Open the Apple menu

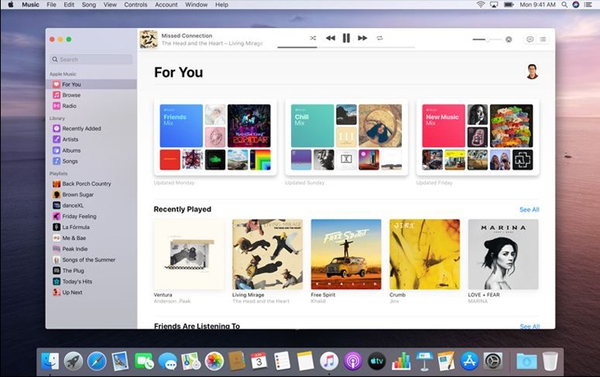[11, 5]
